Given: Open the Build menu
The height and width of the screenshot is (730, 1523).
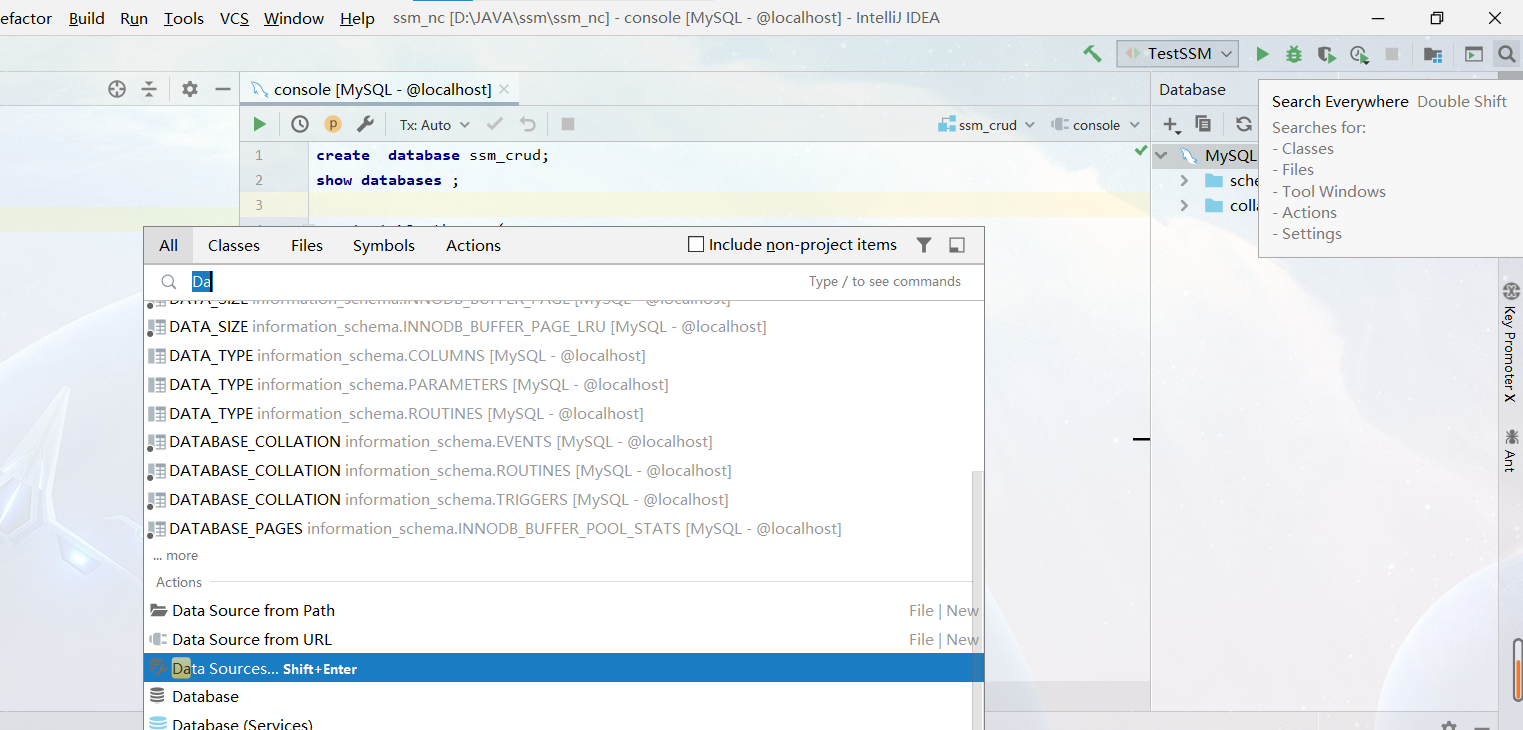Looking at the screenshot, I should coord(87,18).
